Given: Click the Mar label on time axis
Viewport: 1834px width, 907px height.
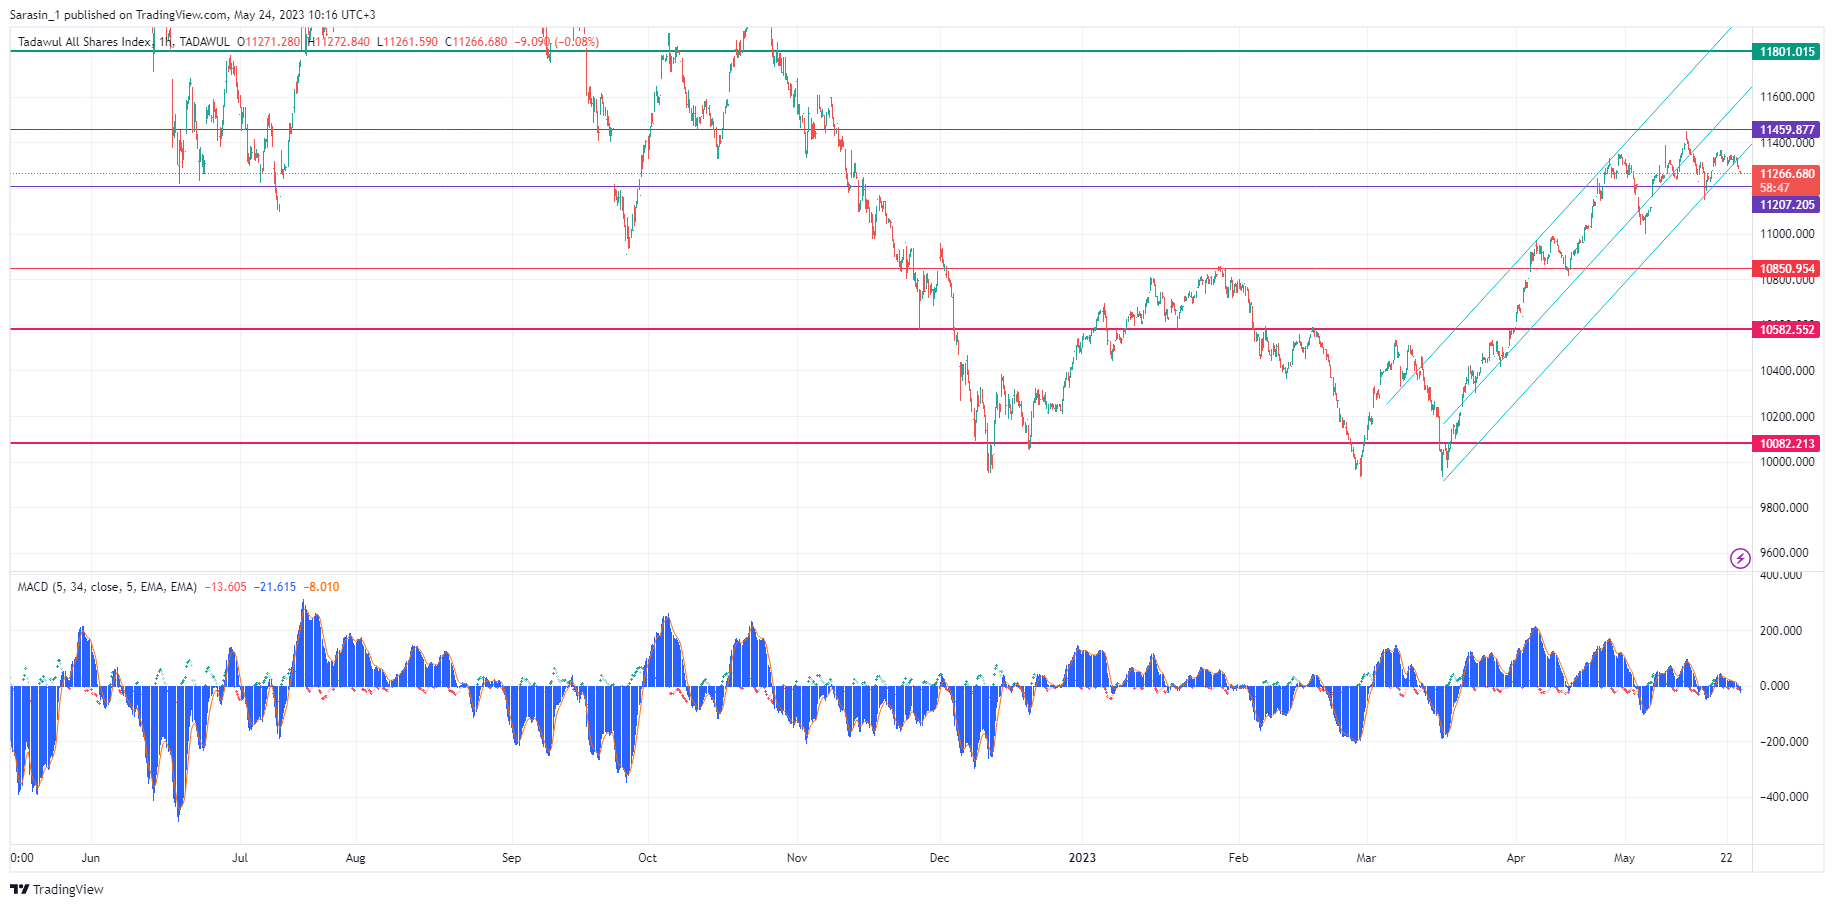Looking at the screenshot, I should click(x=1366, y=858).
